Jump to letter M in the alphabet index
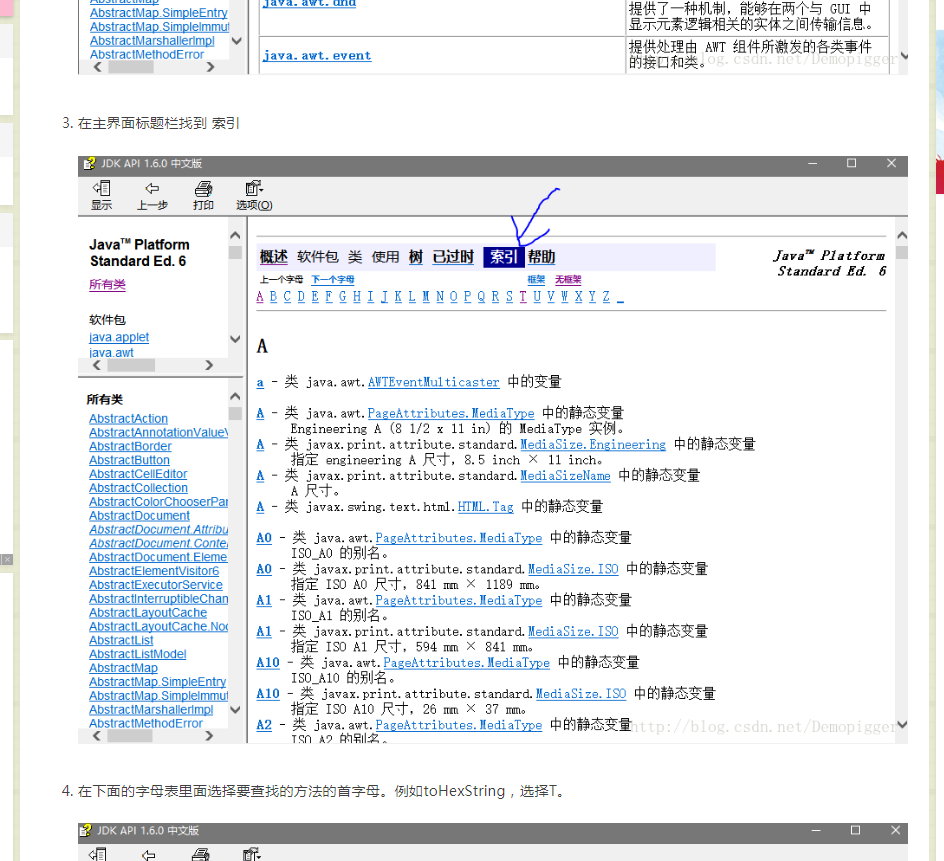This screenshot has height=861, width=944. tap(426, 297)
